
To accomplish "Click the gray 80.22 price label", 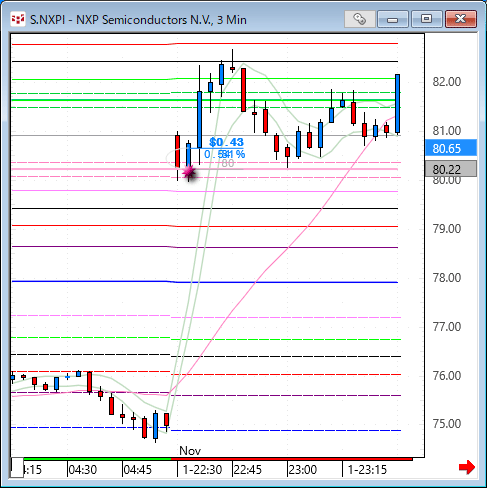I will [x=451, y=169].
